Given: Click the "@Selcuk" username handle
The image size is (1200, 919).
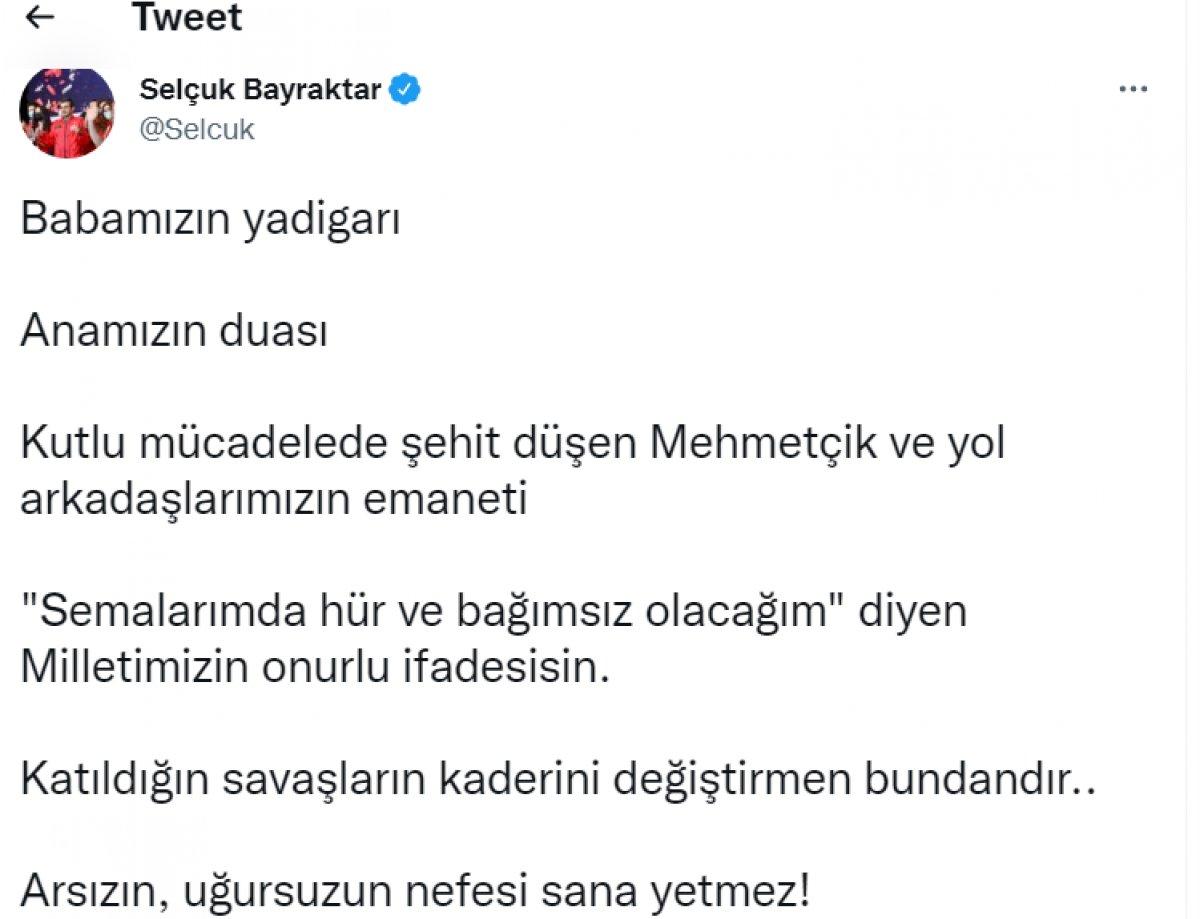Looking at the screenshot, I should (198, 128).
